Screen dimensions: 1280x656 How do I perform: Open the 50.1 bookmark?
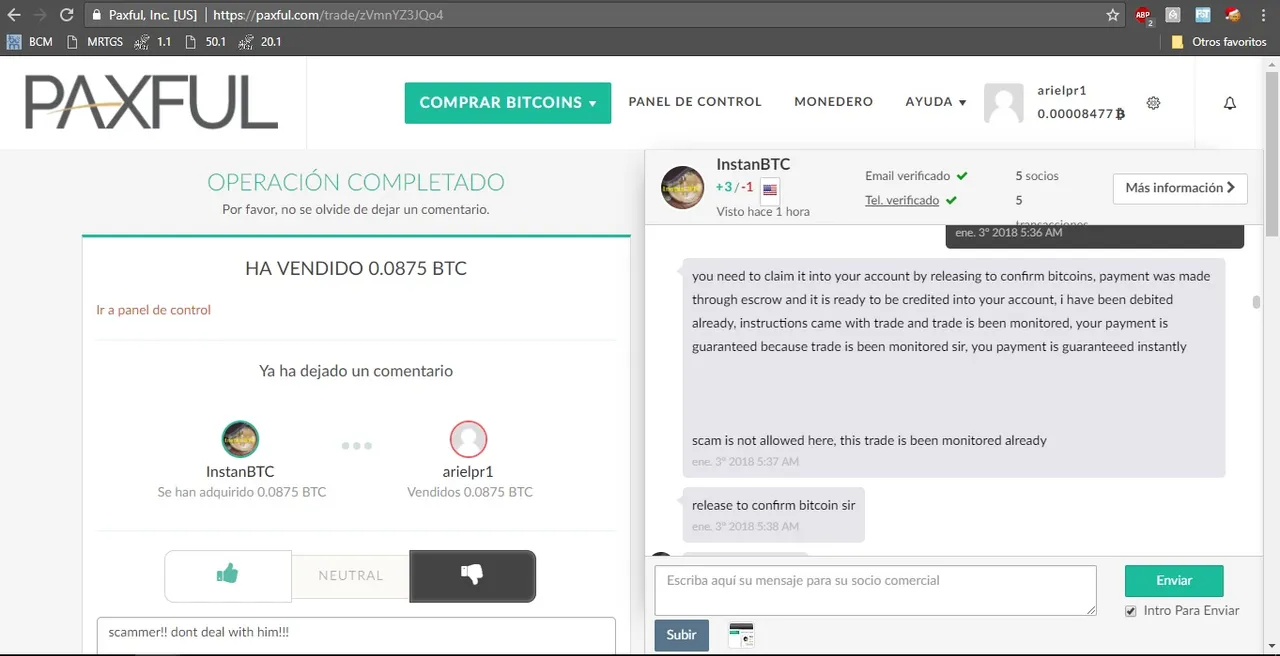(x=205, y=42)
